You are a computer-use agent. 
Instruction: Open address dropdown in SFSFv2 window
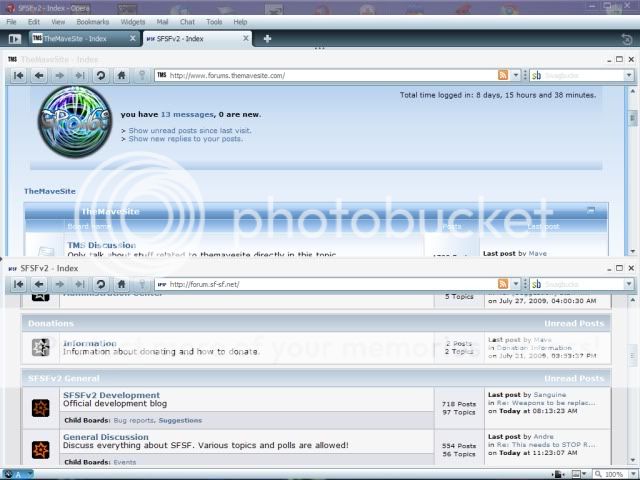(516, 284)
